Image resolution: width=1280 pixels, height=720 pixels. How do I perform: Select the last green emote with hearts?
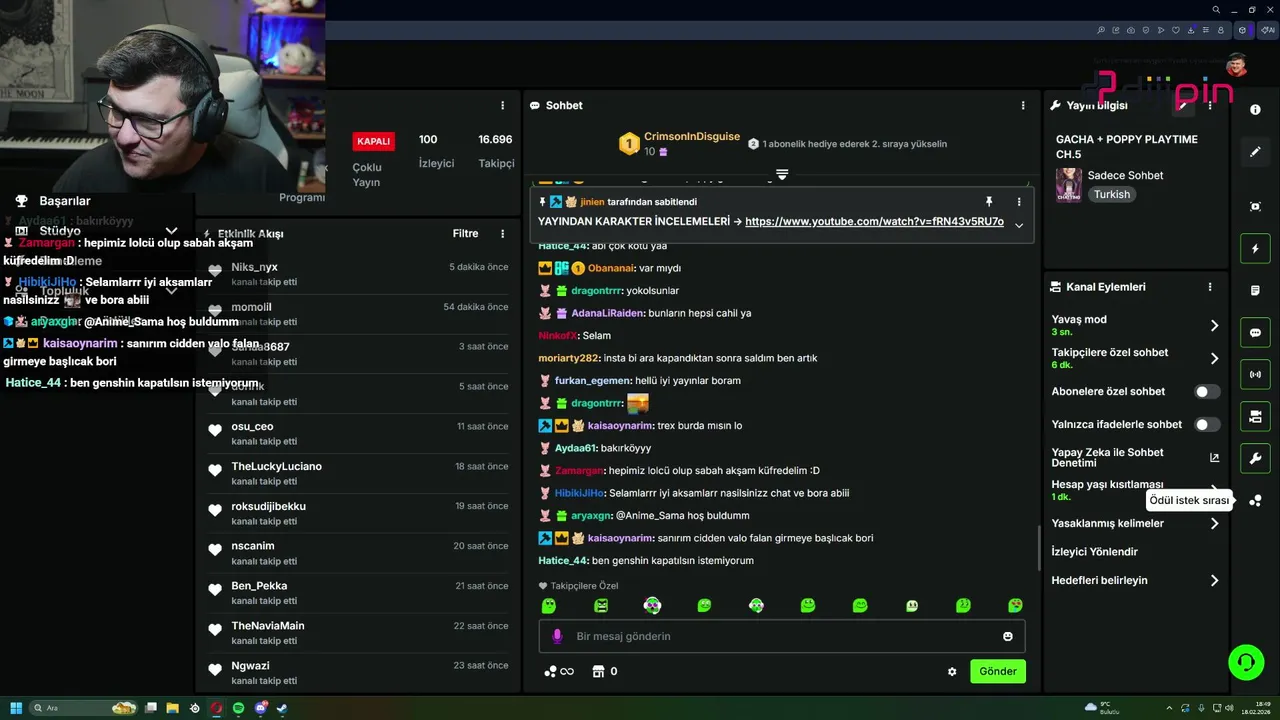pos(1015,606)
